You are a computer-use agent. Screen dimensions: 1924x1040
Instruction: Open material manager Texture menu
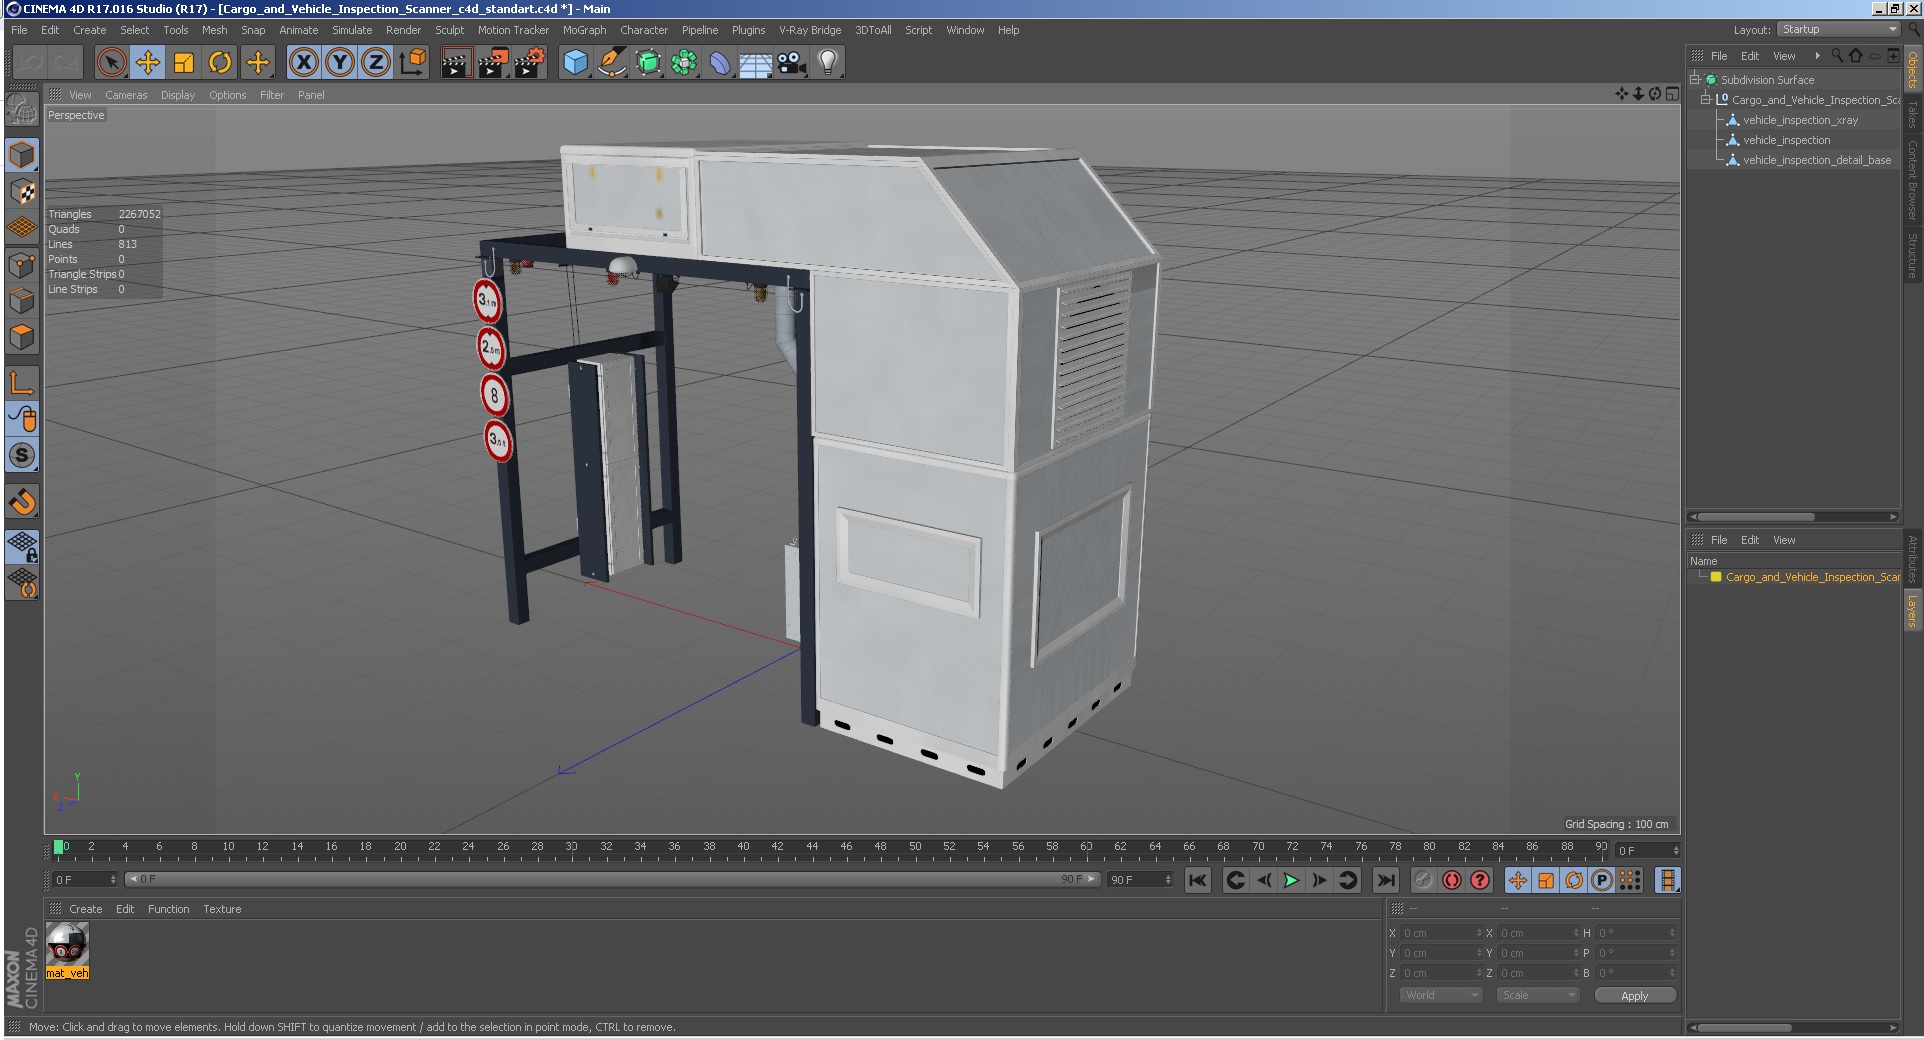222,909
